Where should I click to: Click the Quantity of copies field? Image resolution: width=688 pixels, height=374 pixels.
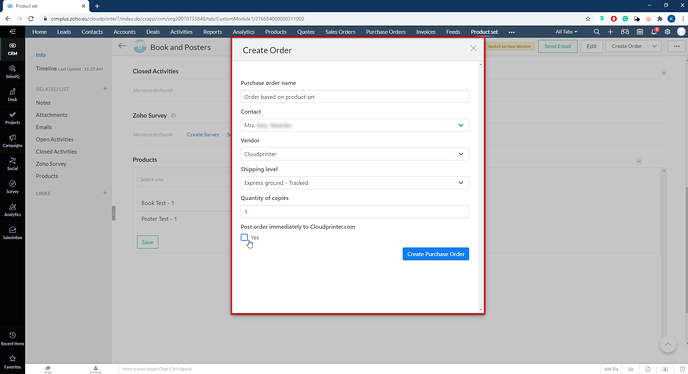(x=355, y=212)
